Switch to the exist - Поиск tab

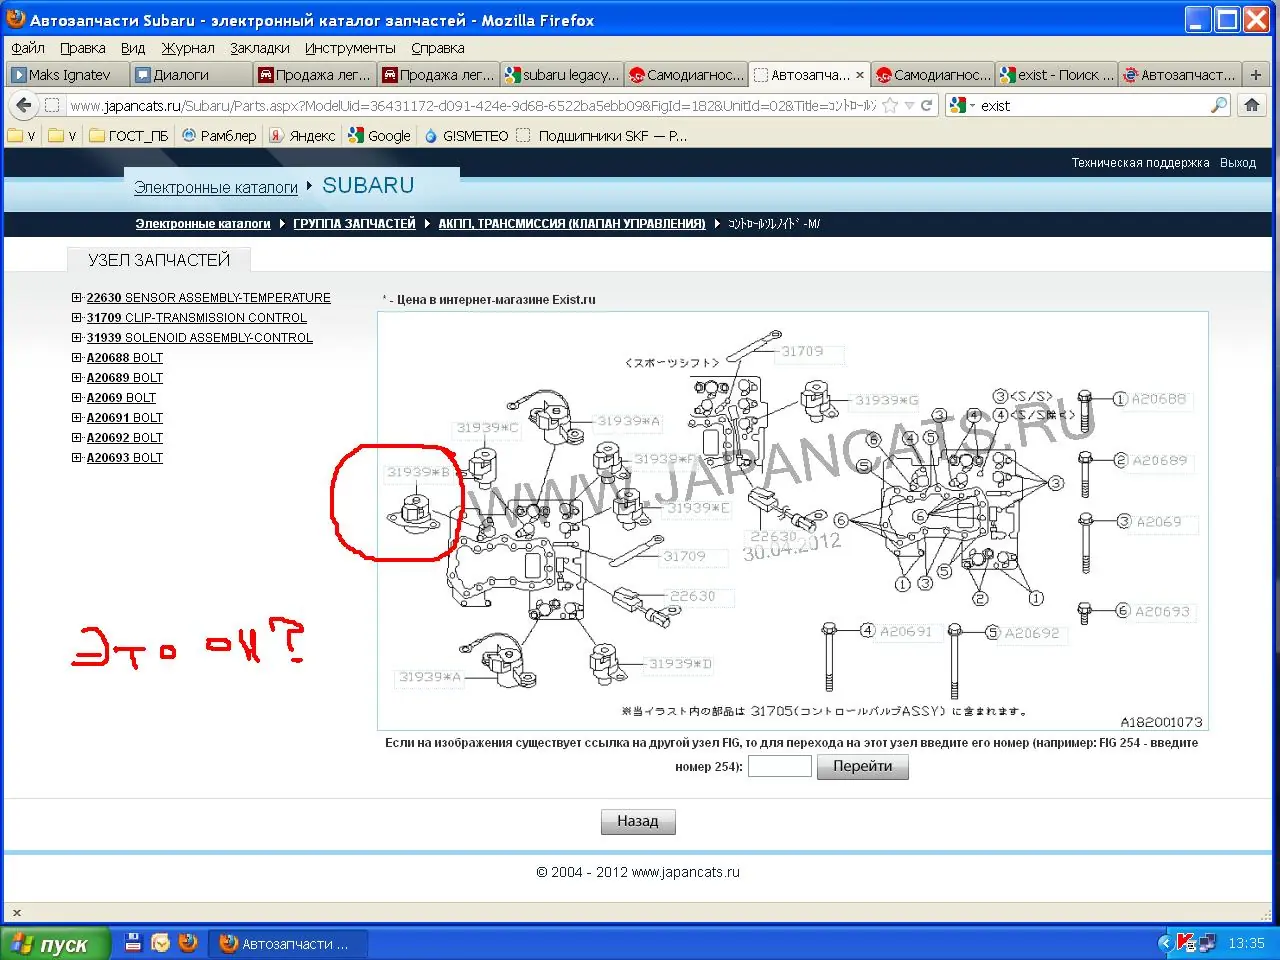click(x=1057, y=75)
